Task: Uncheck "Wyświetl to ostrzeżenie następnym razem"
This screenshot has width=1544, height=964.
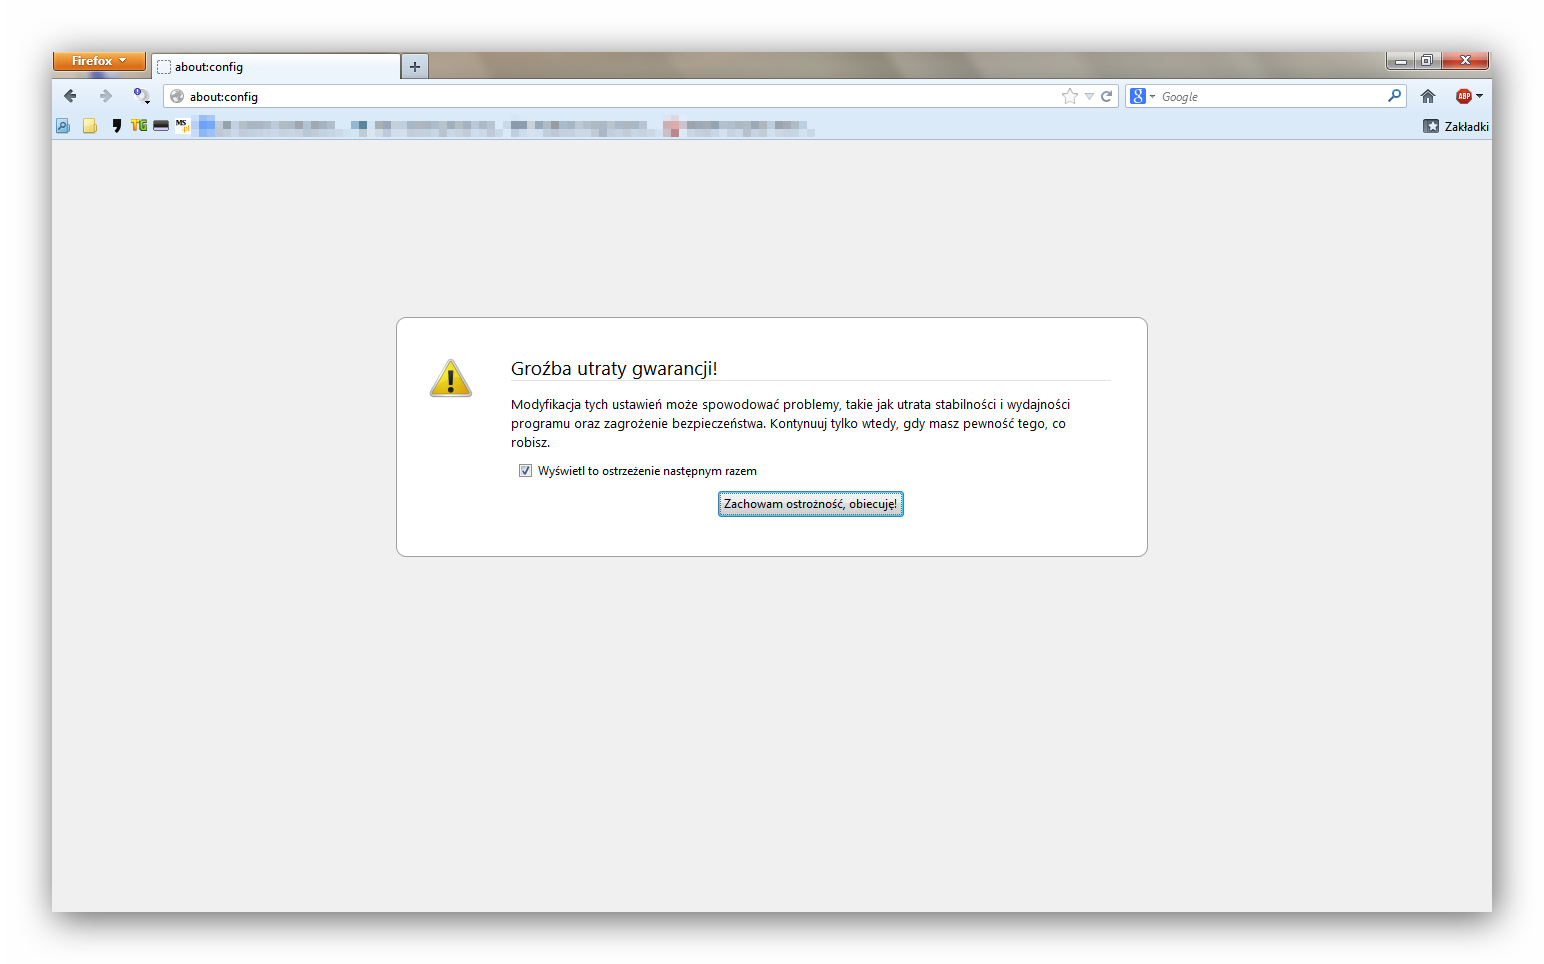Action: (x=525, y=471)
